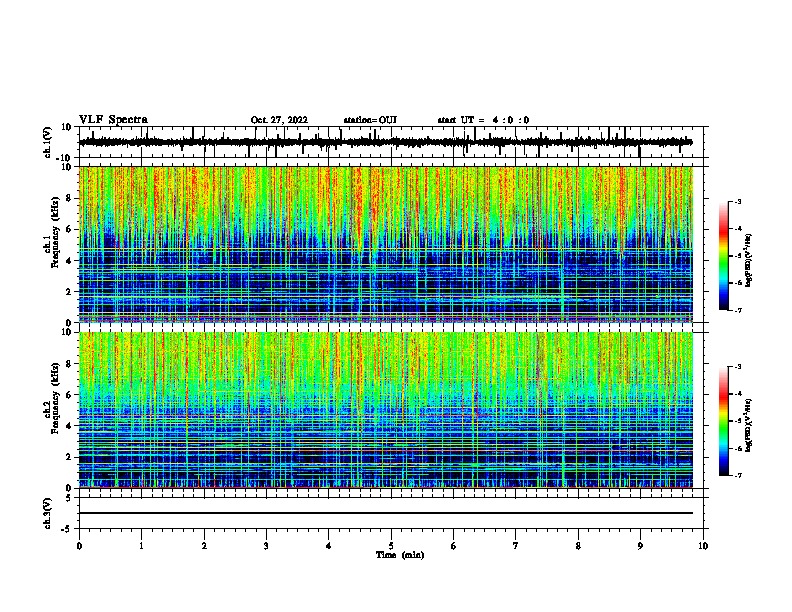This screenshot has width=792, height=612.
Task: Click the 'ch.1(V)' waveform axis label
Action: point(48,142)
